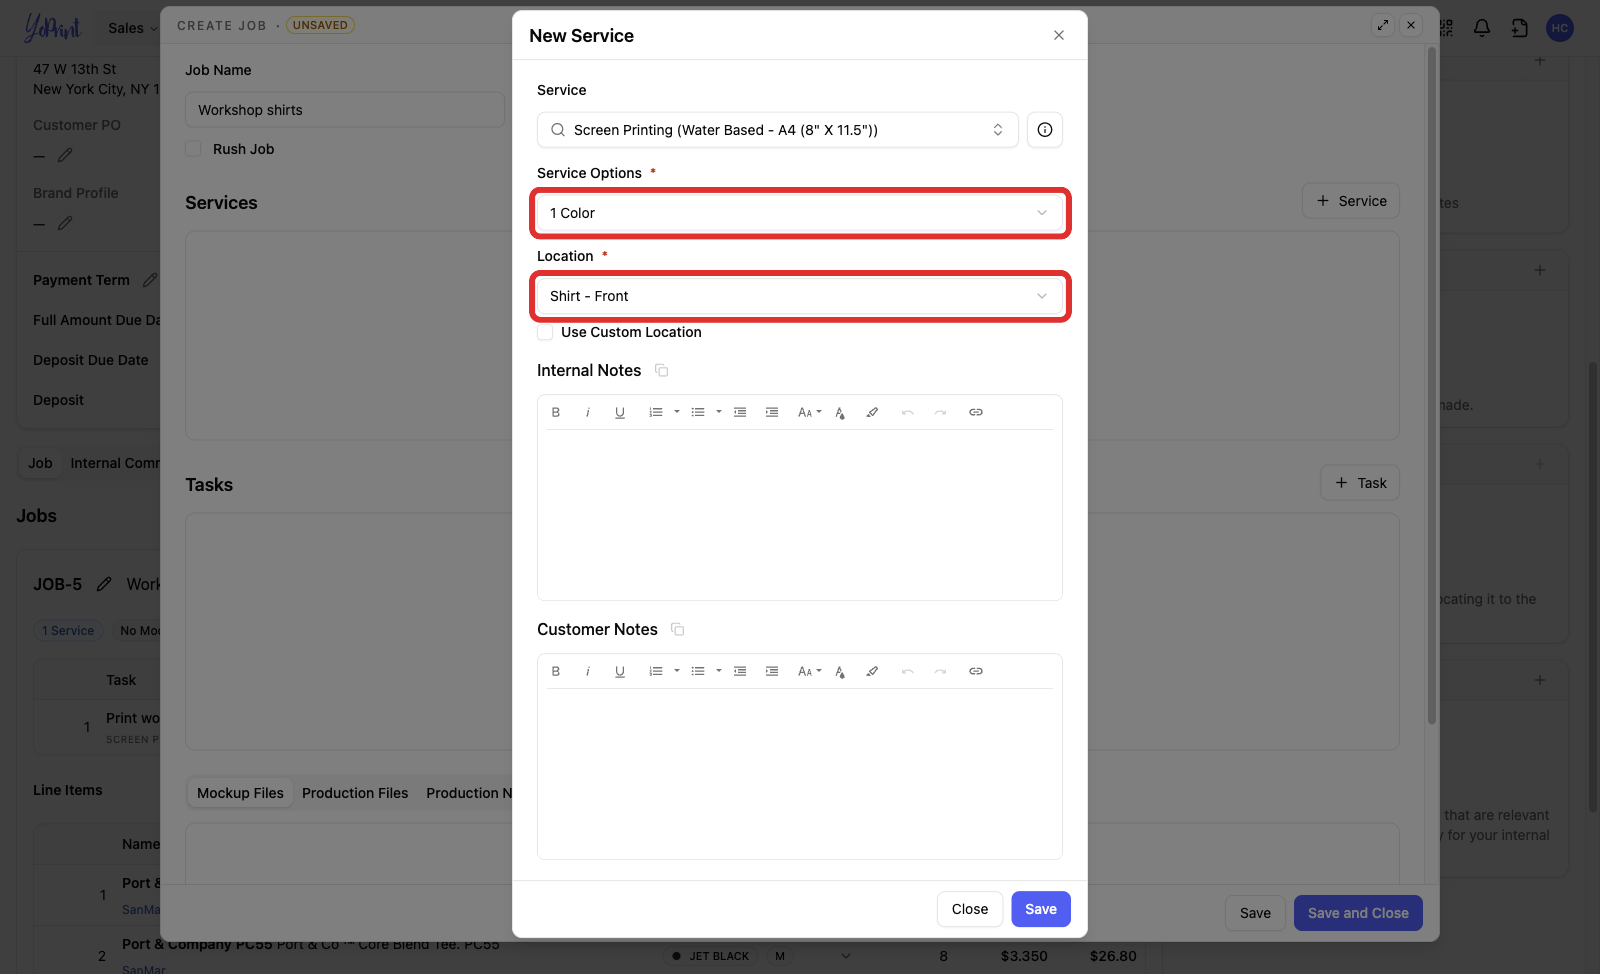Insert bullet list in Internal Notes
Image resolution: width=1600 pixels, height=974 pixels.
698,412
